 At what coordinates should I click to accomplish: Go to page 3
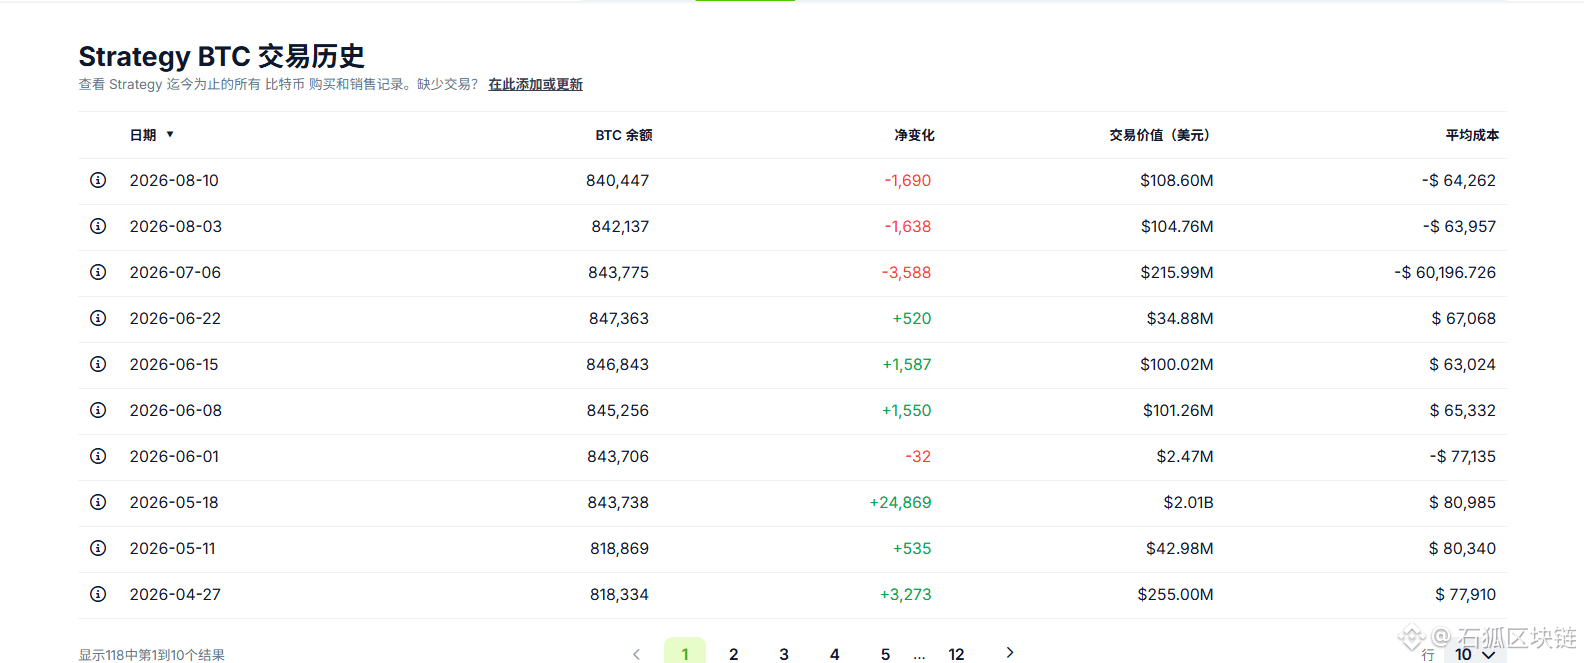784,654
